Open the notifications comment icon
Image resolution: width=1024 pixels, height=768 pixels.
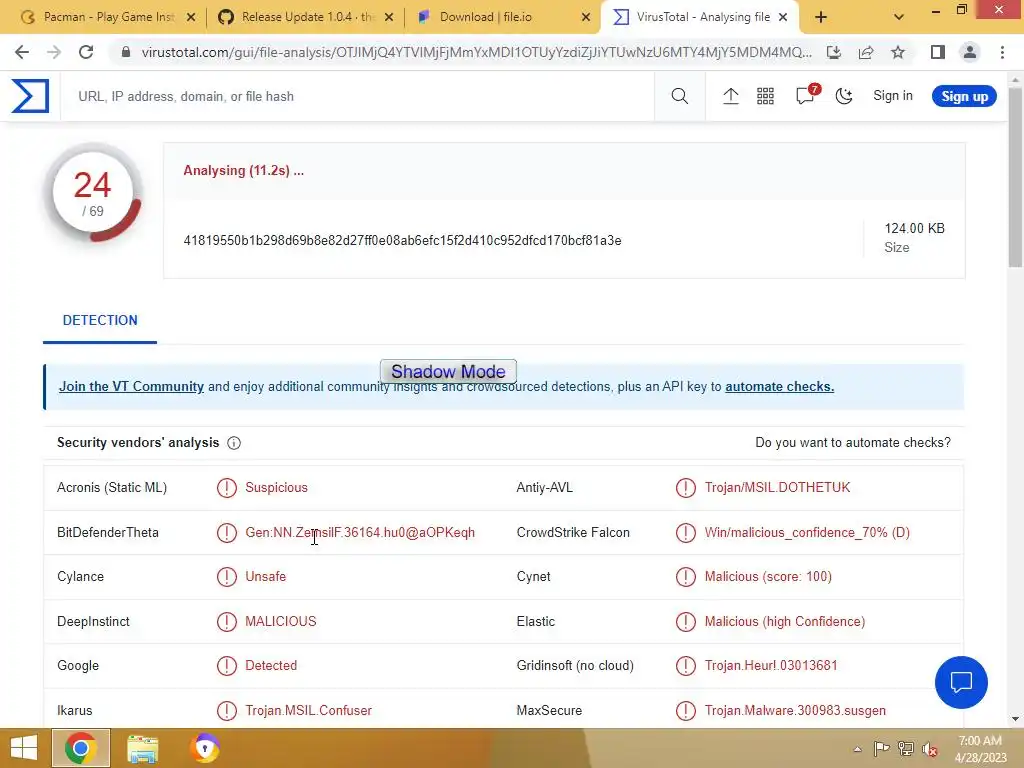806,95
